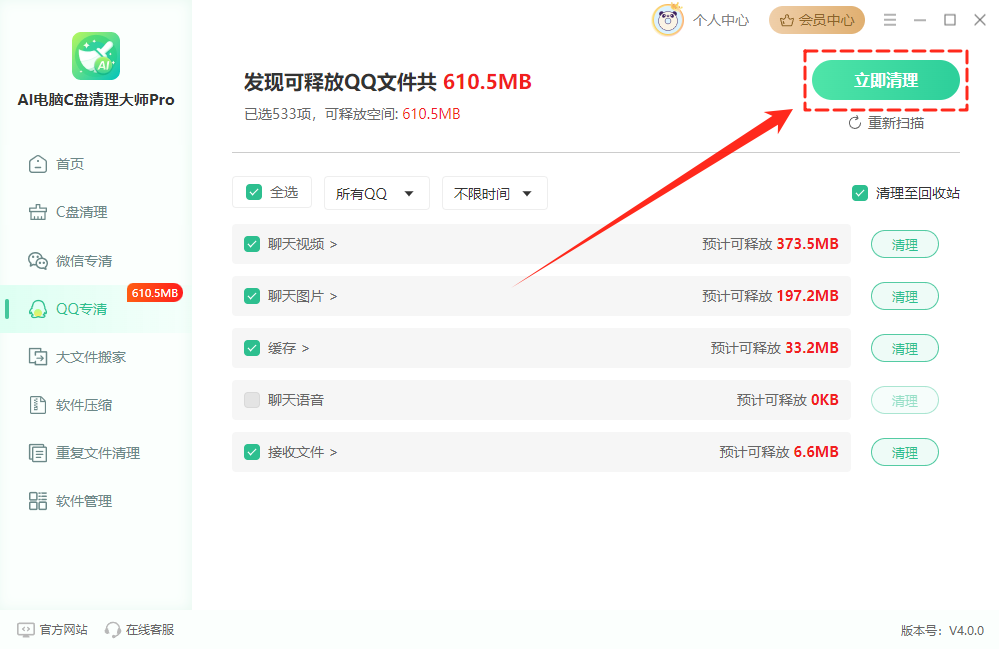Click the 197.2MB size value
999x649 pixels.
tap(807, 296)
